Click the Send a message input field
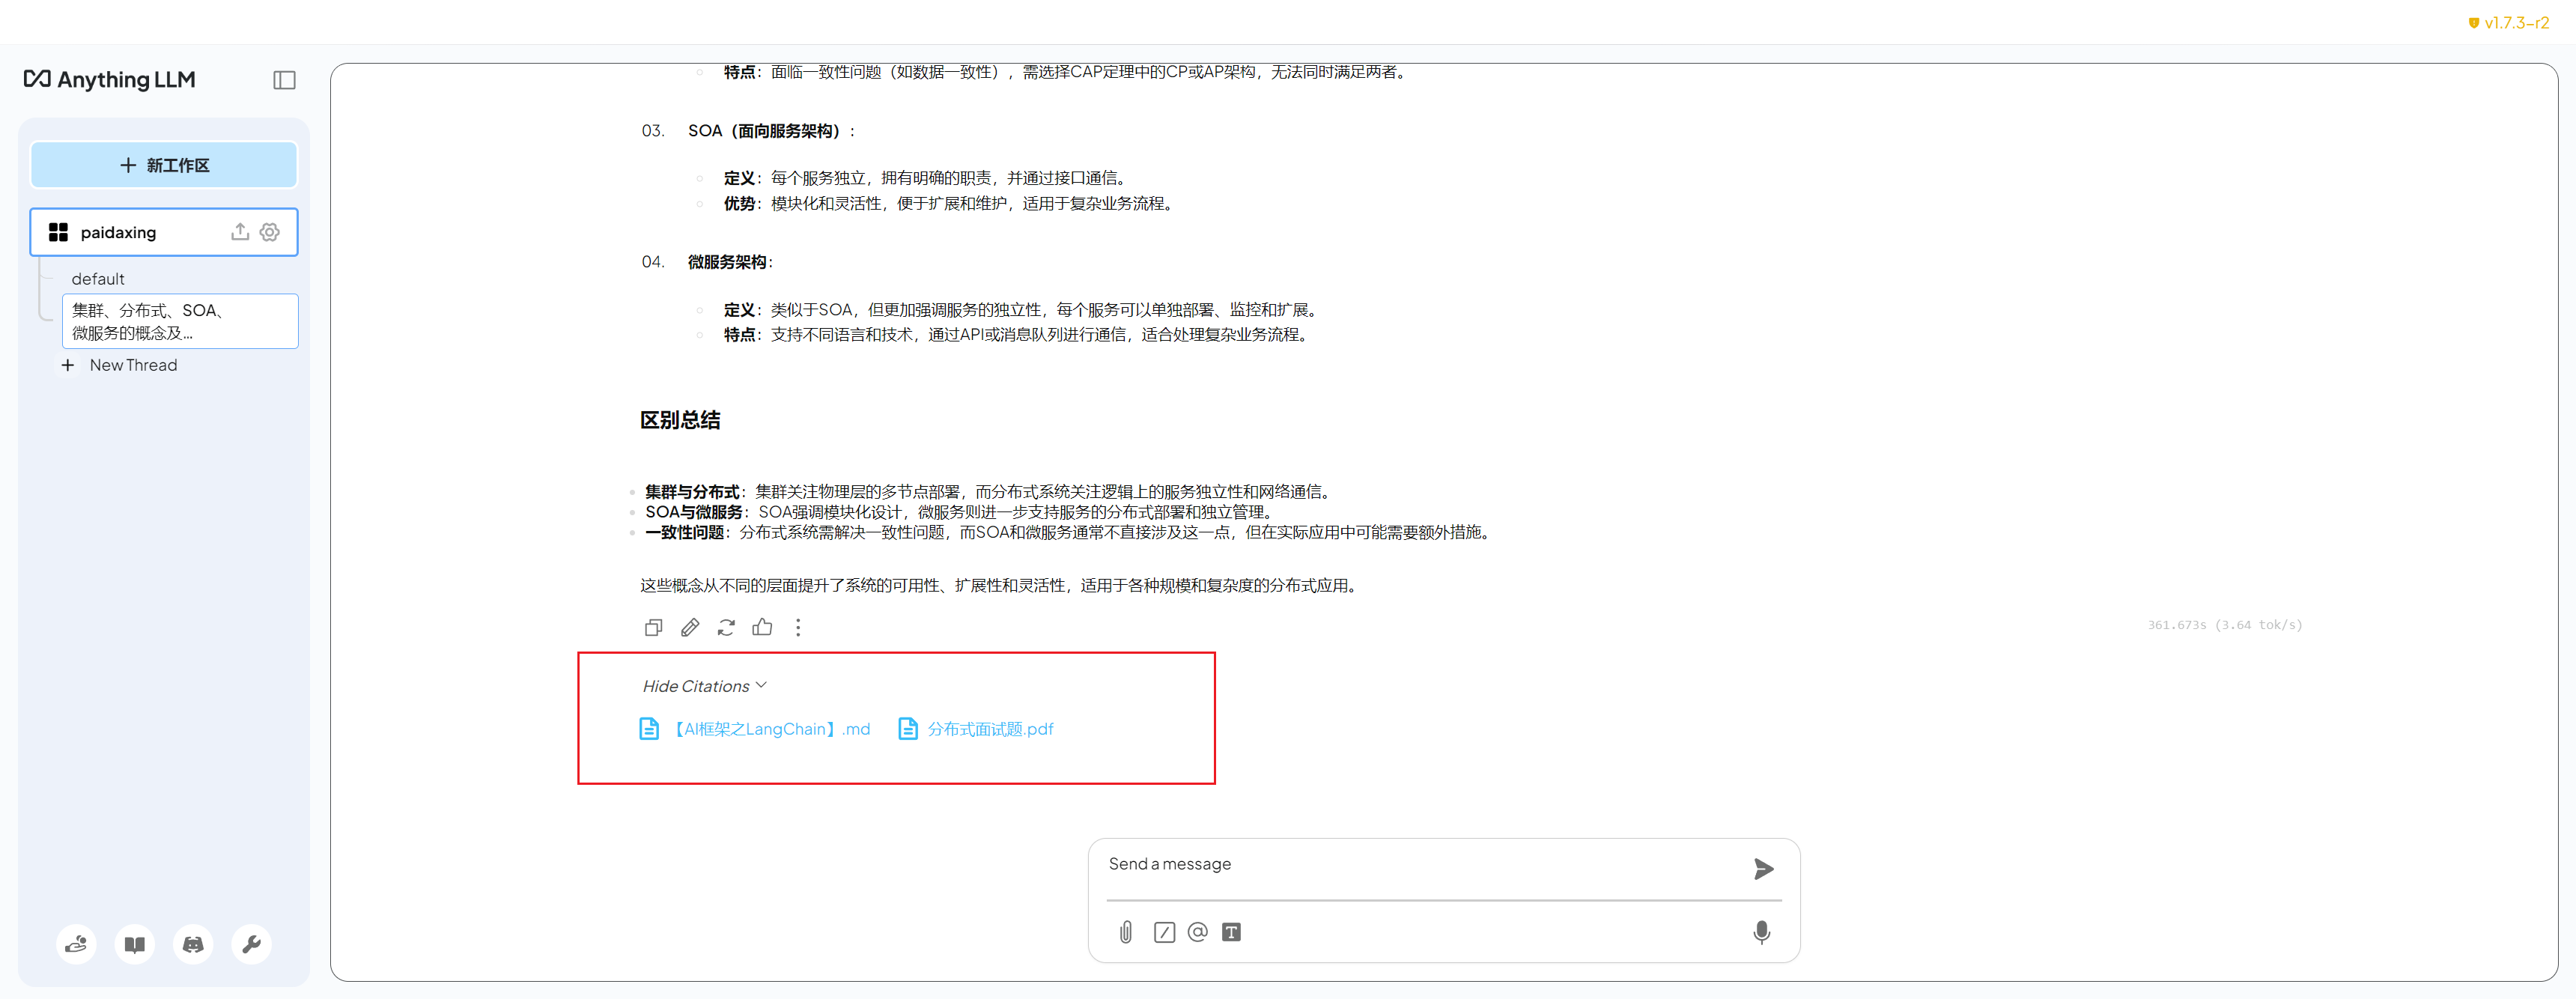Viewport: 2576px width, 999px height. click(1420, 864)
